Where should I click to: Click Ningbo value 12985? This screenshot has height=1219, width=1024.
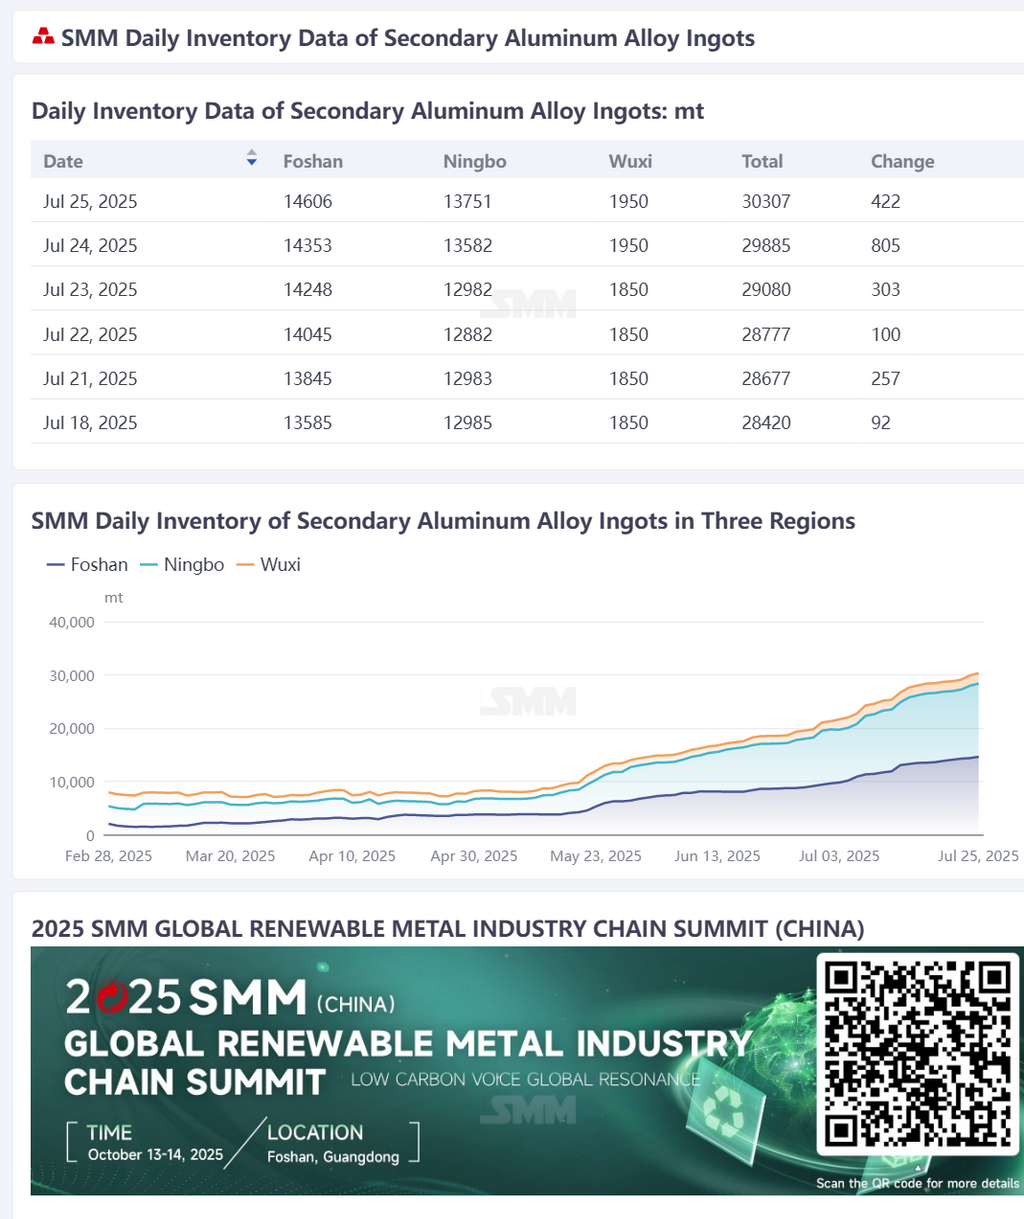coord(468,422)
